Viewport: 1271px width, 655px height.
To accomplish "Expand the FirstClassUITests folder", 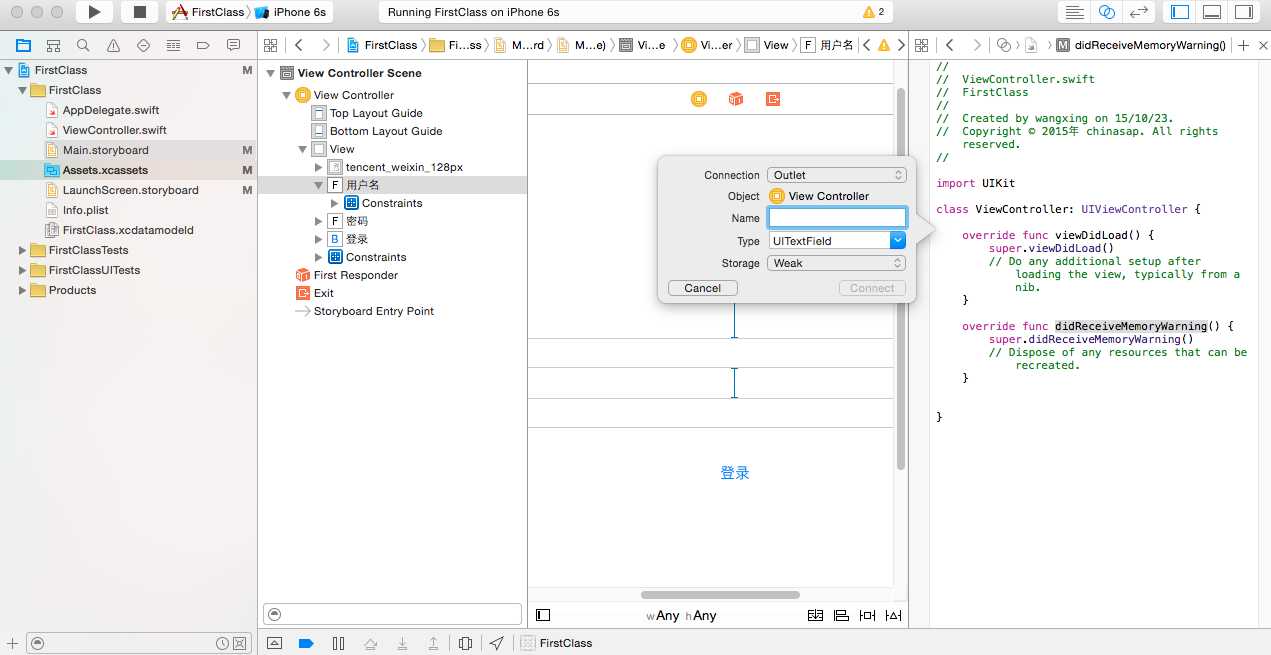I will click(22, 270).
